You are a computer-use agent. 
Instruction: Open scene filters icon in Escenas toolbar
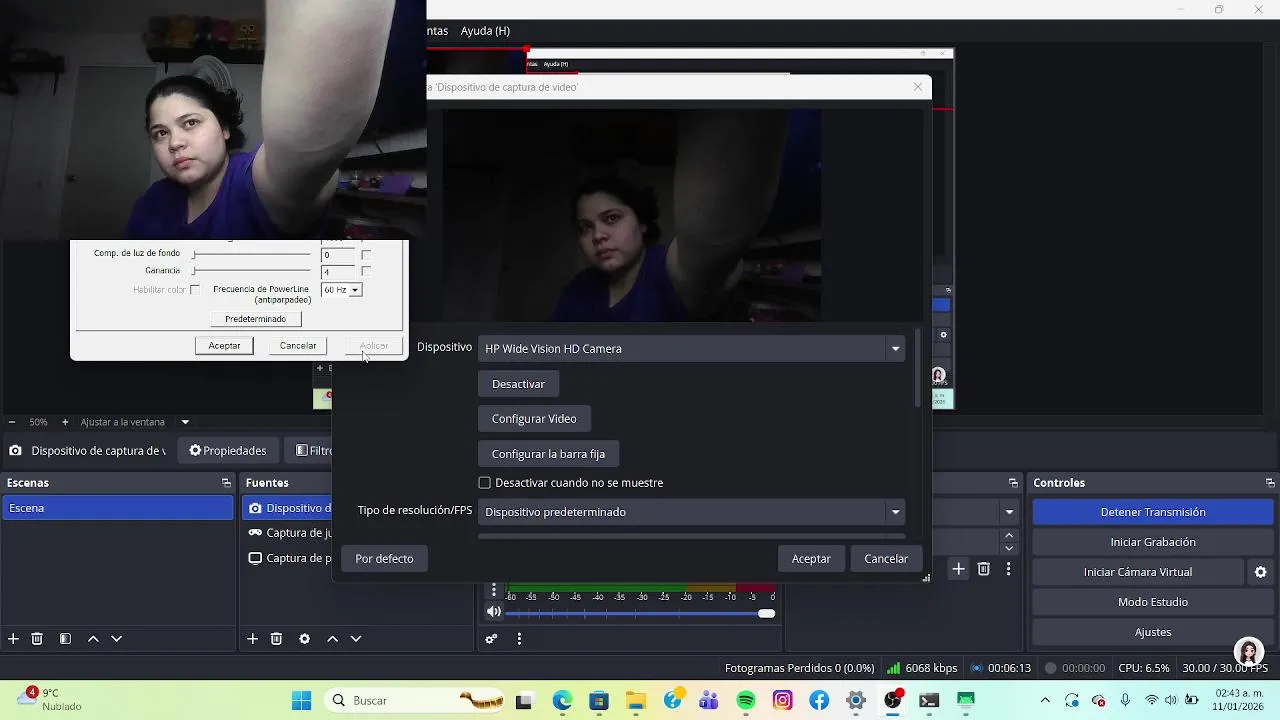tap(65, 638)
